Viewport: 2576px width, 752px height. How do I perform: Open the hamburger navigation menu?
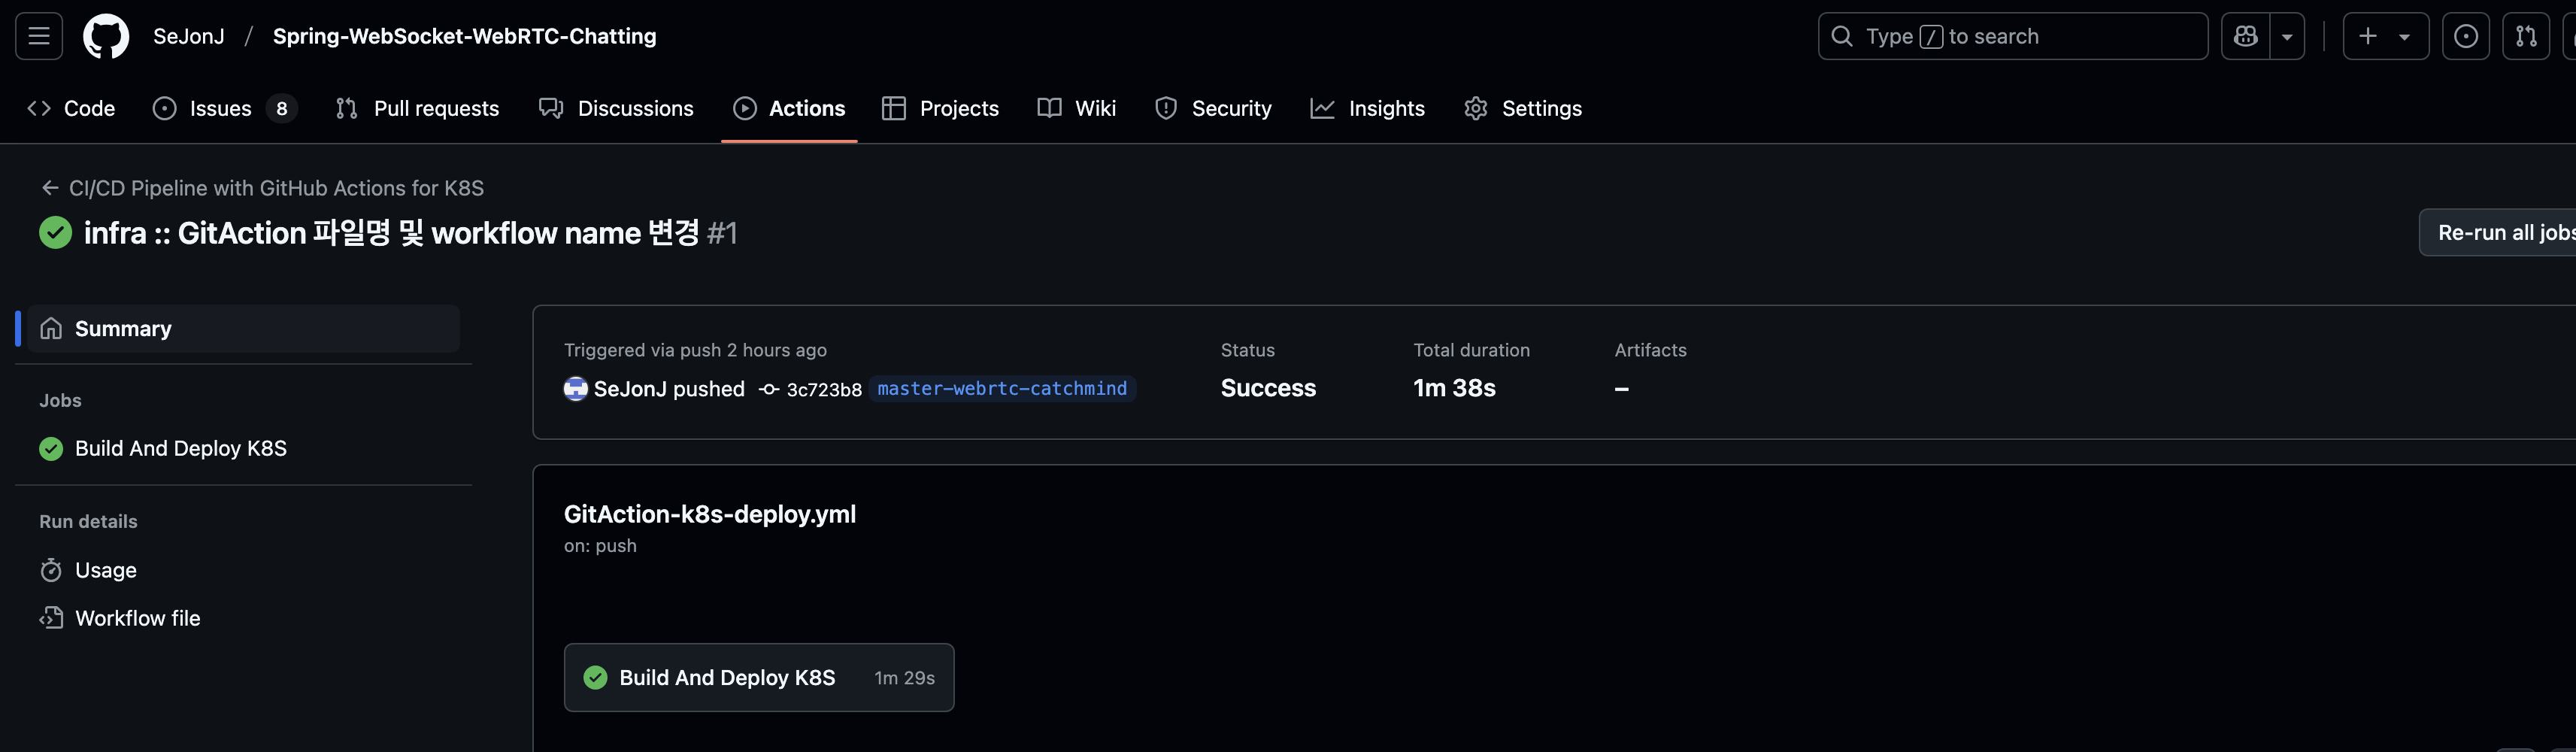click(39, 36)
